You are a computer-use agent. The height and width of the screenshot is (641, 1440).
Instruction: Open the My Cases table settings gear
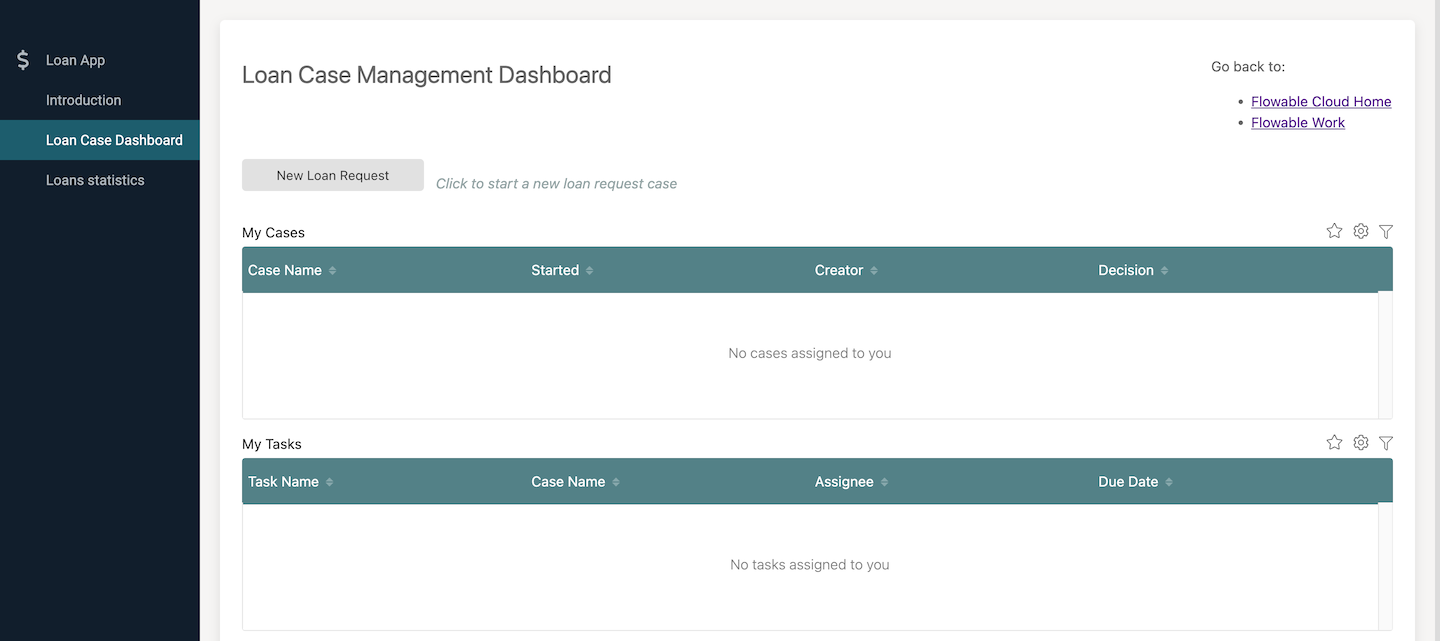pyautogui.click(x=1360, y=231)
